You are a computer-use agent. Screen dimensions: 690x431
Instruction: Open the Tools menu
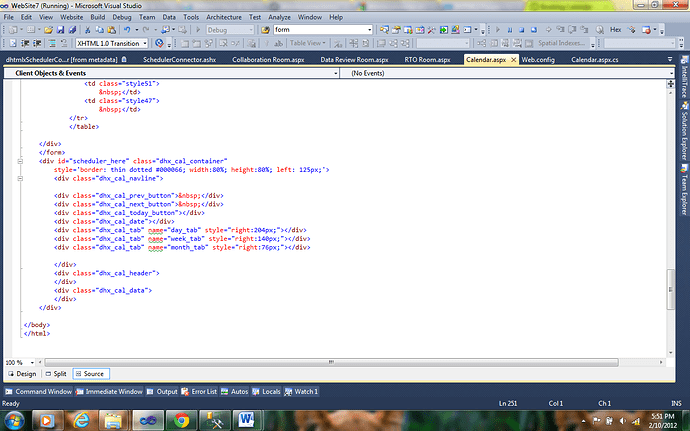tap(191, 17)
